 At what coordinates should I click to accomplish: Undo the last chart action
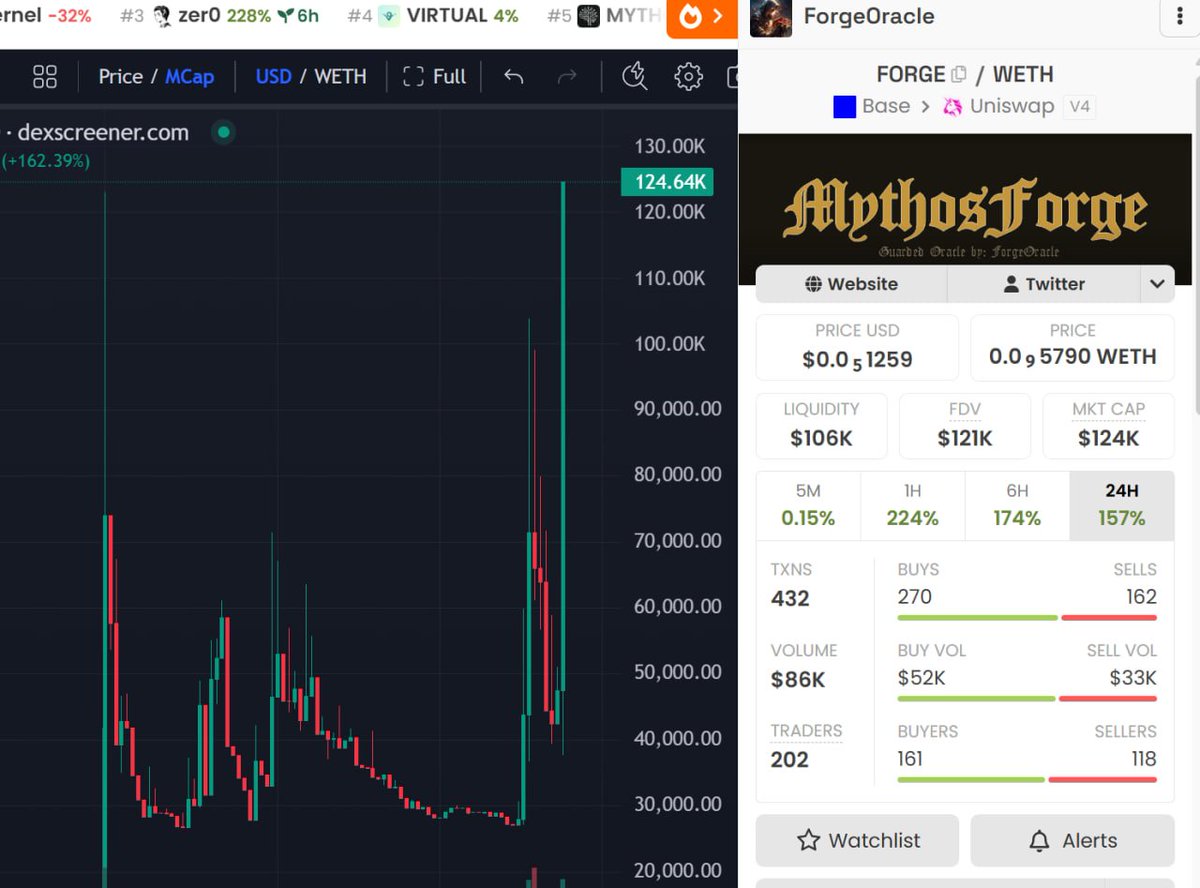[x=514, y=76]
